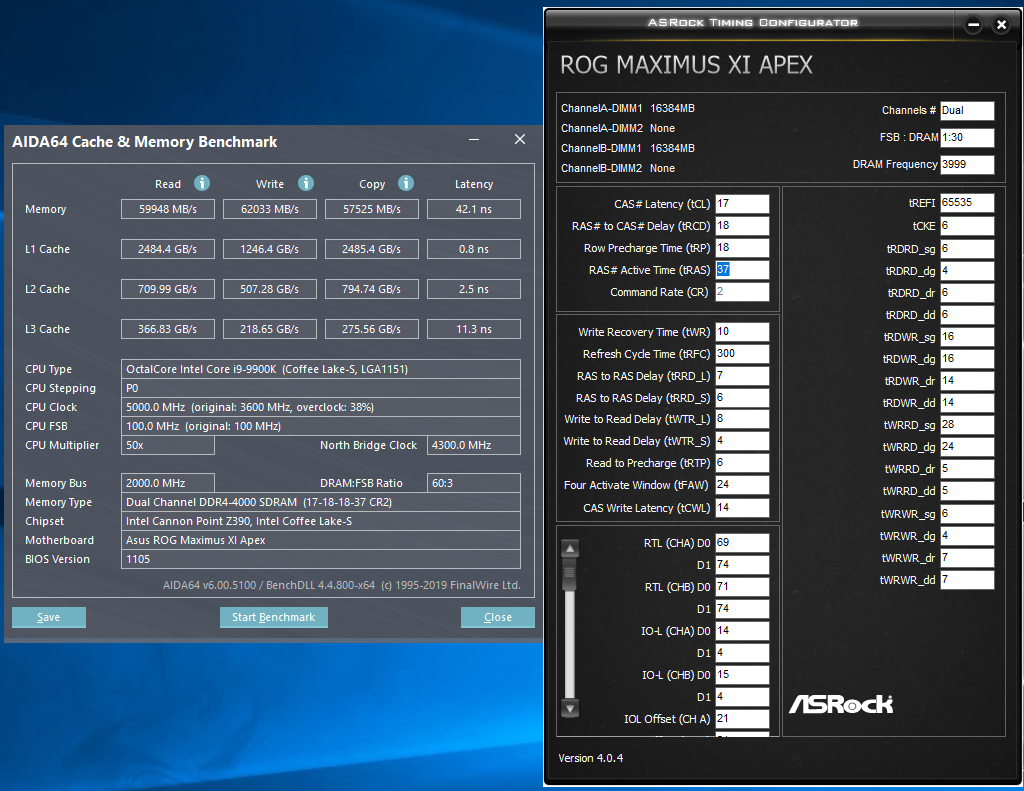Screen dimensions: 1024x791
Task: Select the Four Activate Window (tFAW) field
Action: [x=742, y=485]
